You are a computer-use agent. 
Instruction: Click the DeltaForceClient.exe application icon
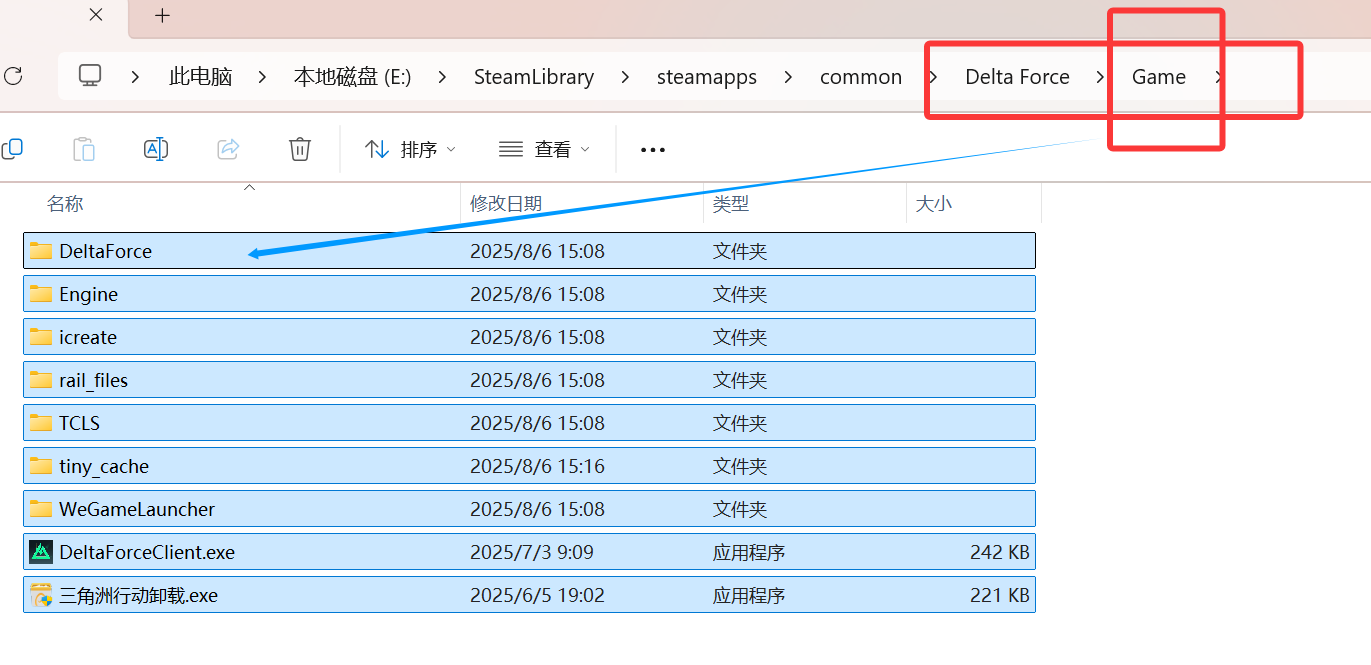click(x=41, y=552)
